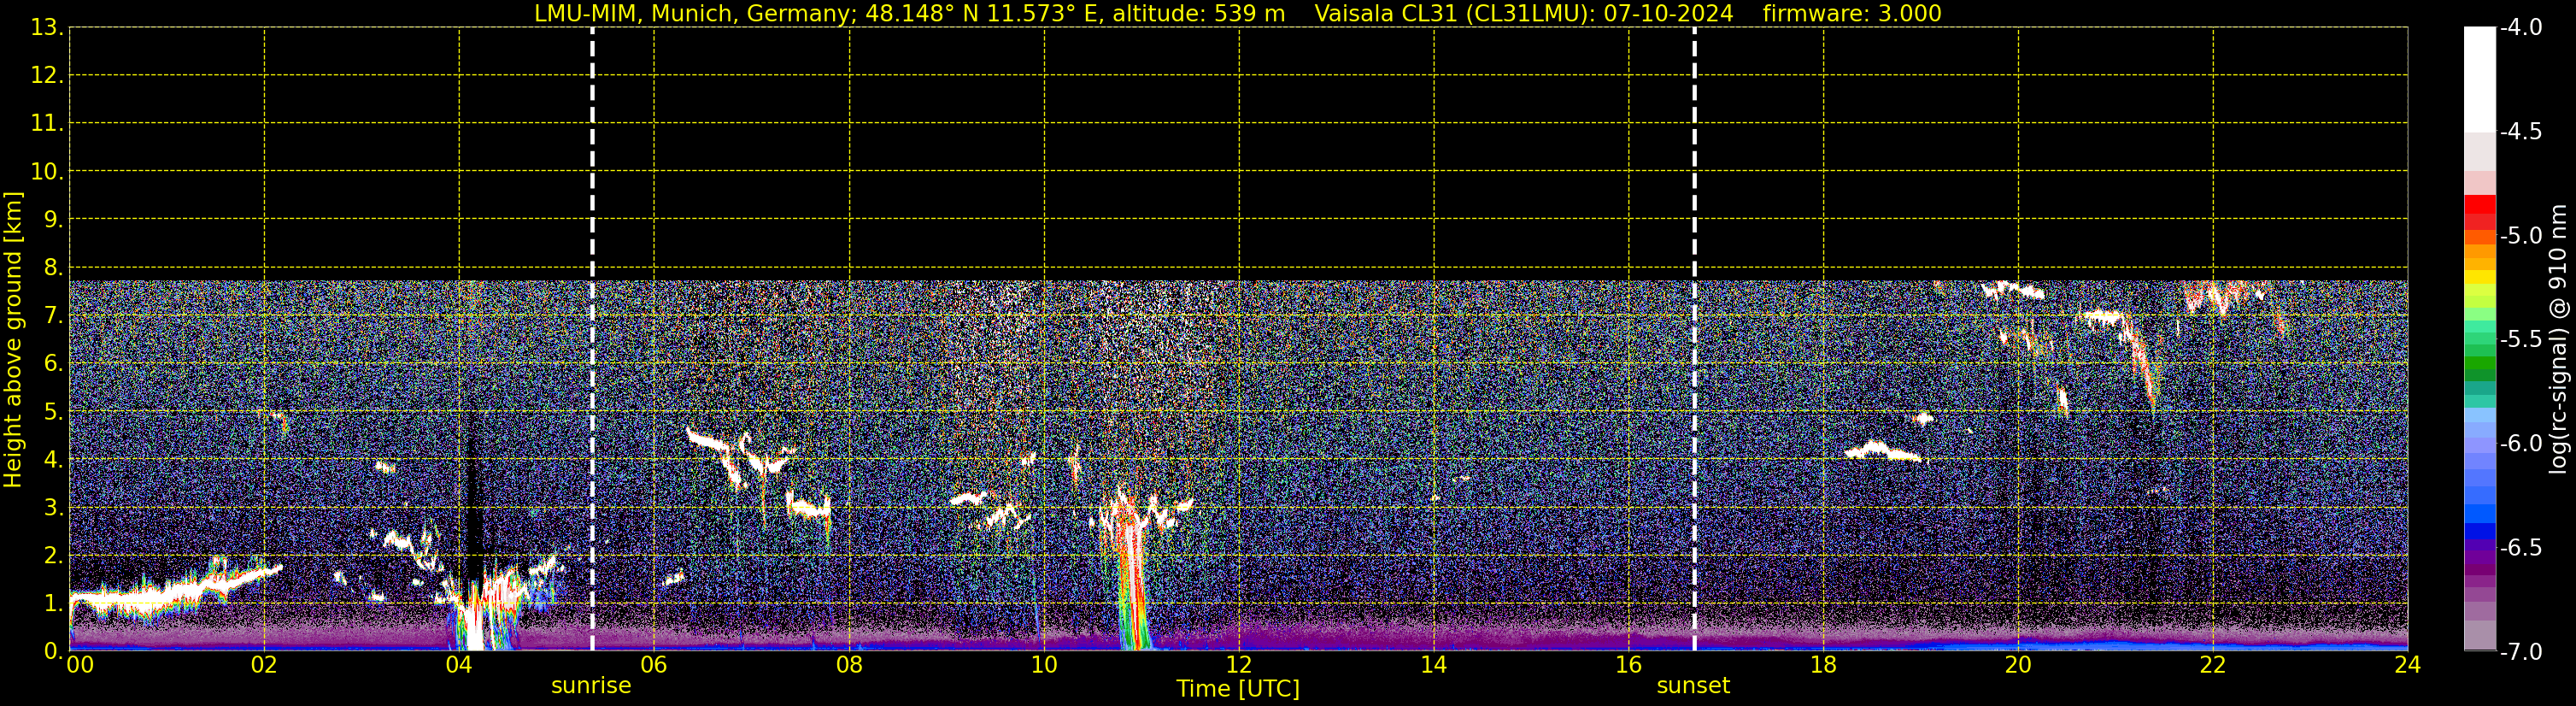
Task: Pick the white top segment of the colorbar
Action: click(2479, 80)
